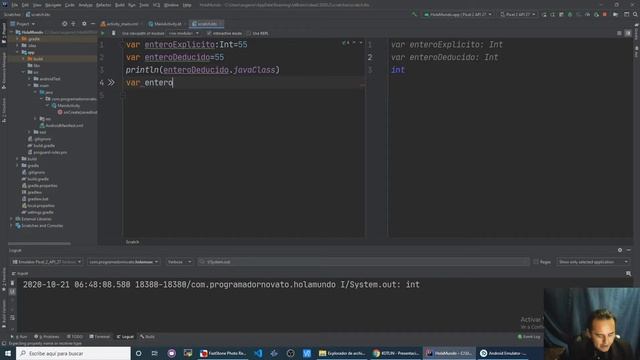Select Scratches and Consoles tree node
Image resolution: width=640 pixels, height=360 pixels.
[42, 226]
